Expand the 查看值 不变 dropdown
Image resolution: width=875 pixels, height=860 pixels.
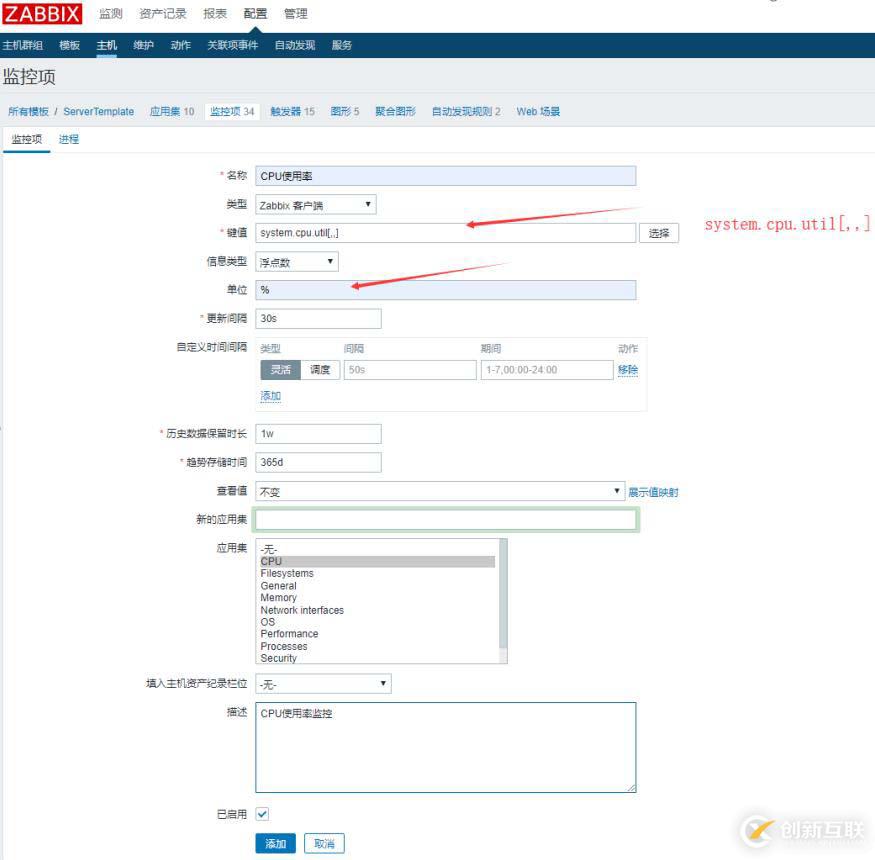click(x=440, y=492)
